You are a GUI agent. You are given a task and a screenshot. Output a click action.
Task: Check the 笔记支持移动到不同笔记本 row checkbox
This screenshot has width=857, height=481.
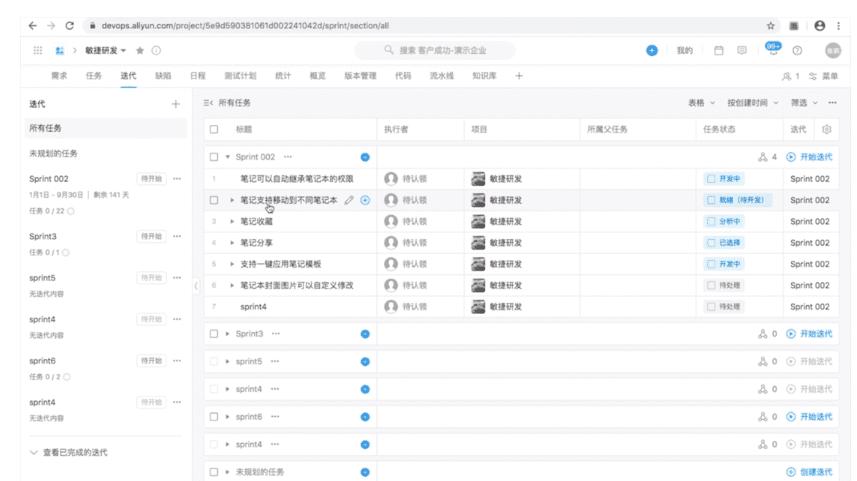point(214,200)
